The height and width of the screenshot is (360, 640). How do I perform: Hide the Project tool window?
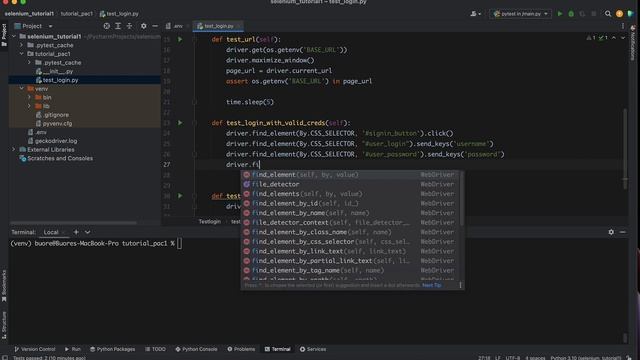click(x=155, y=26)
